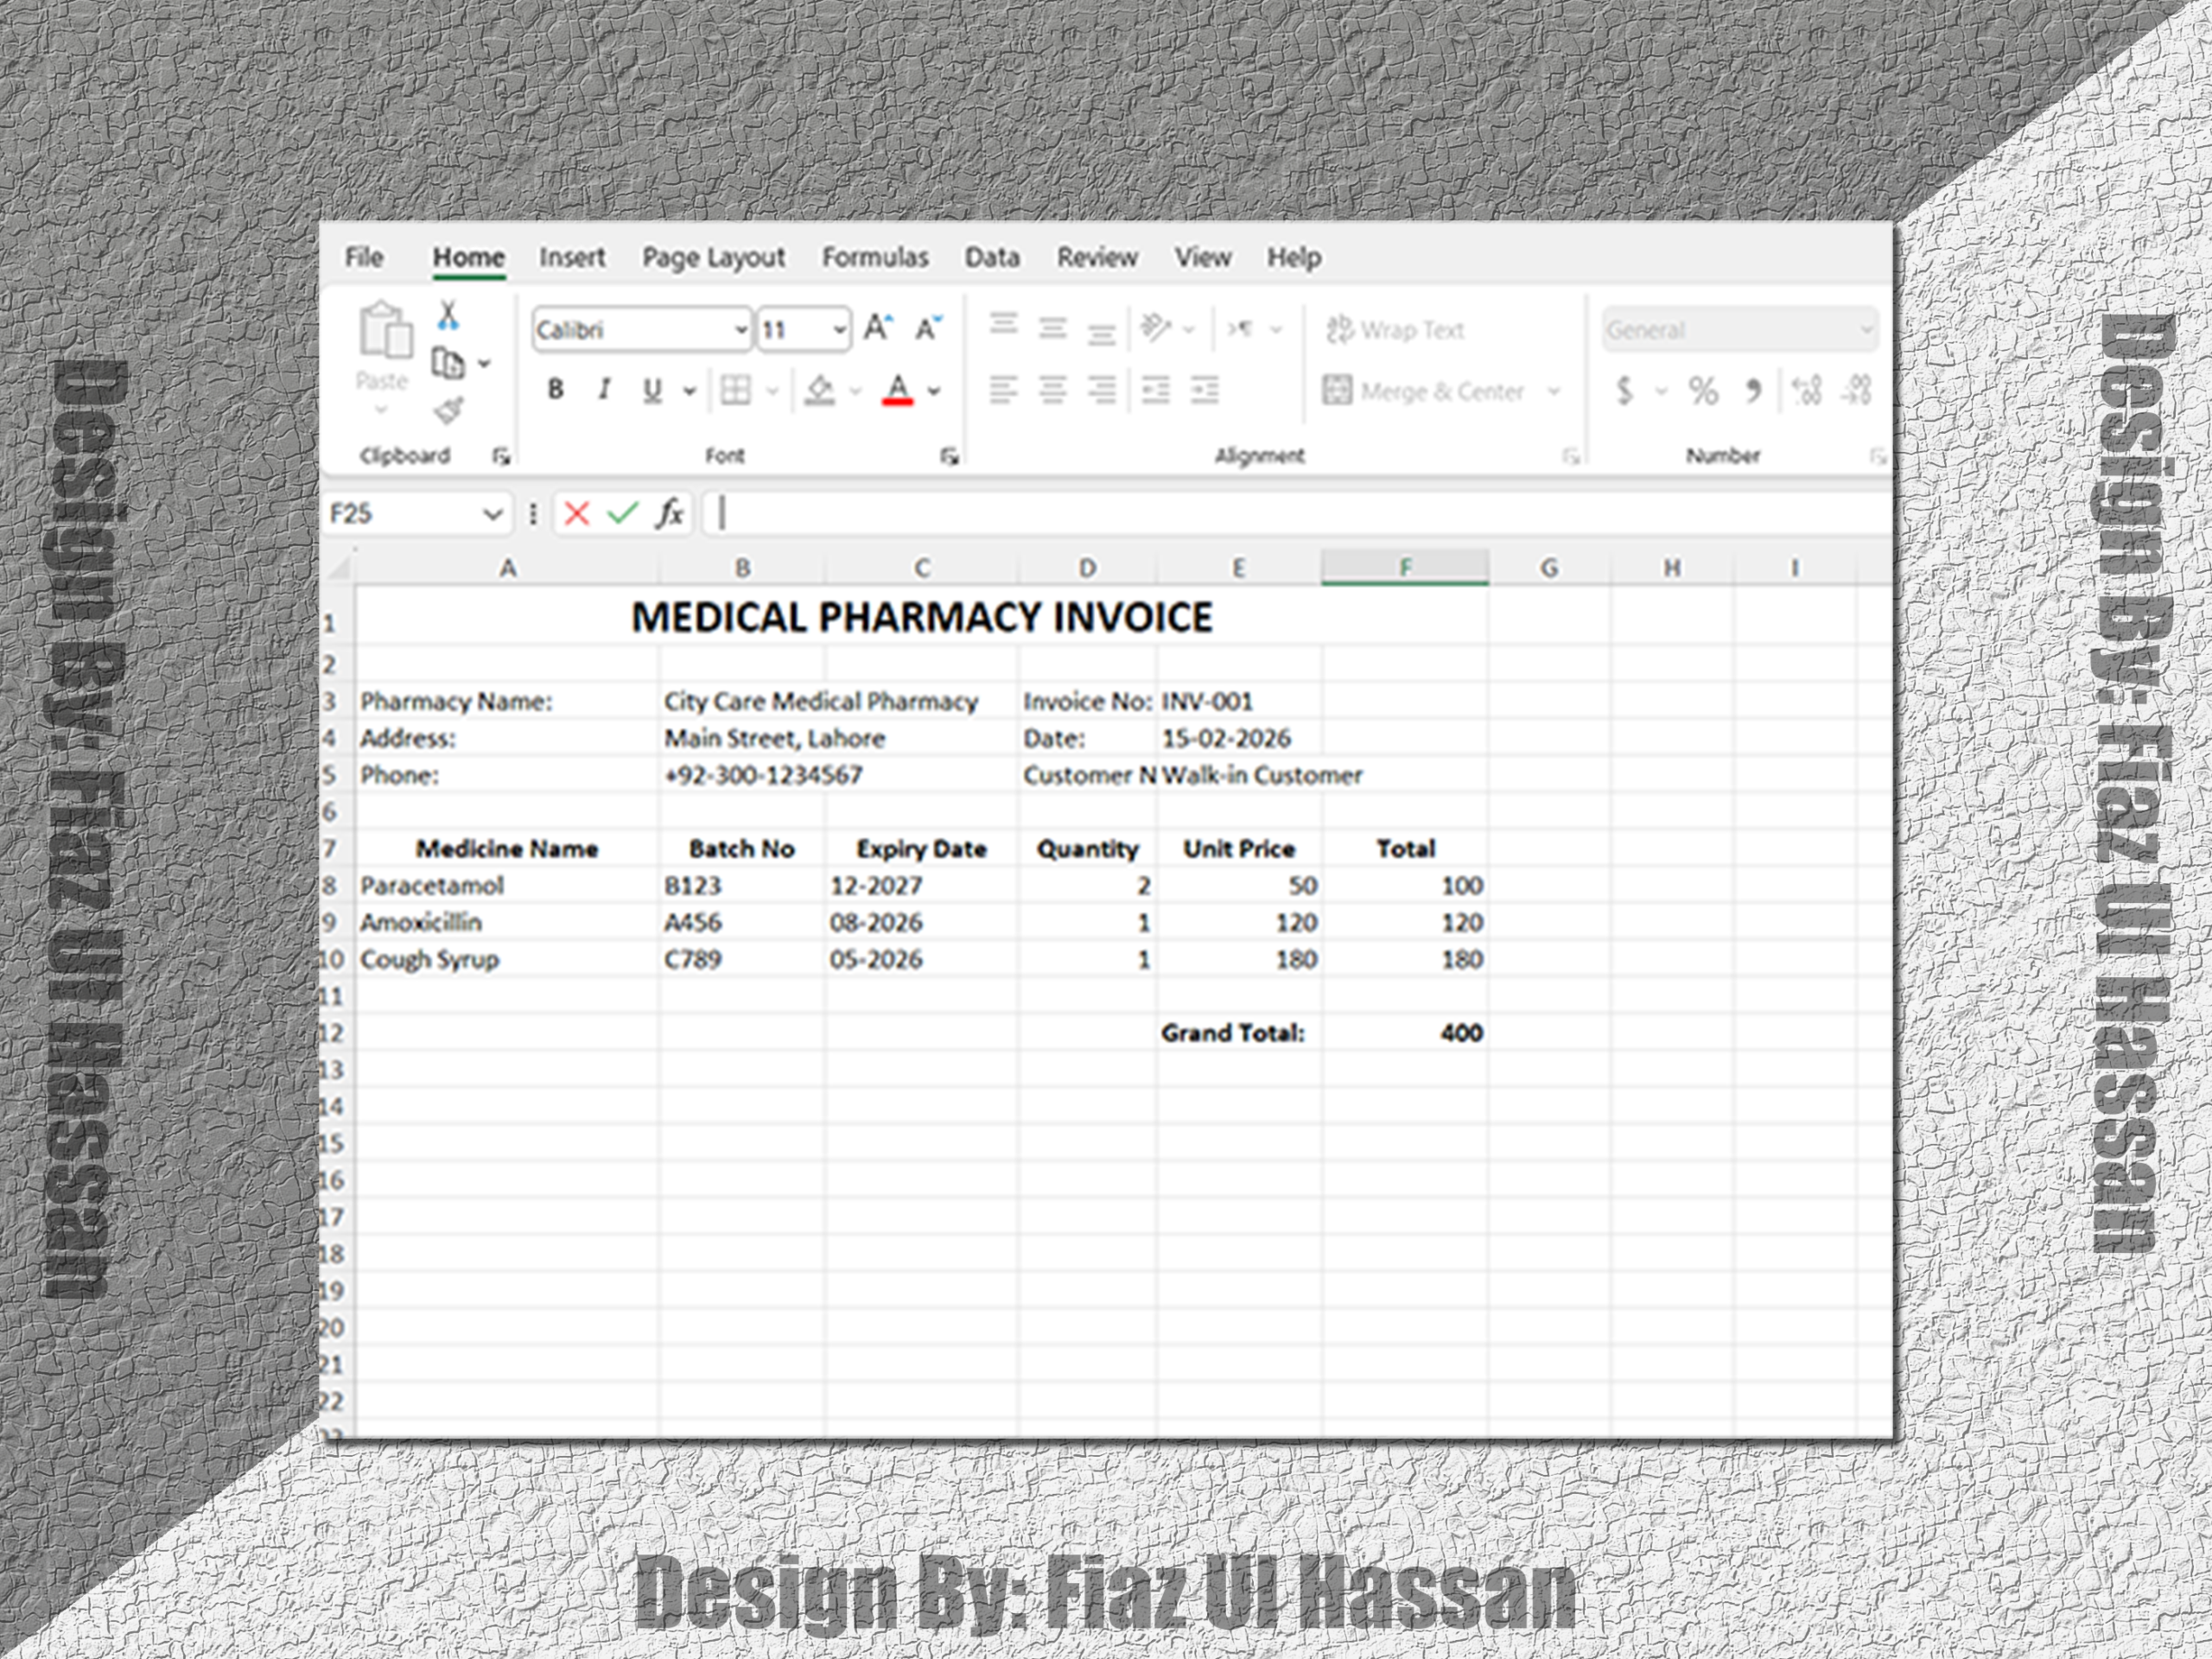
Task: Apply the red font color swatch
Action: 897,390
